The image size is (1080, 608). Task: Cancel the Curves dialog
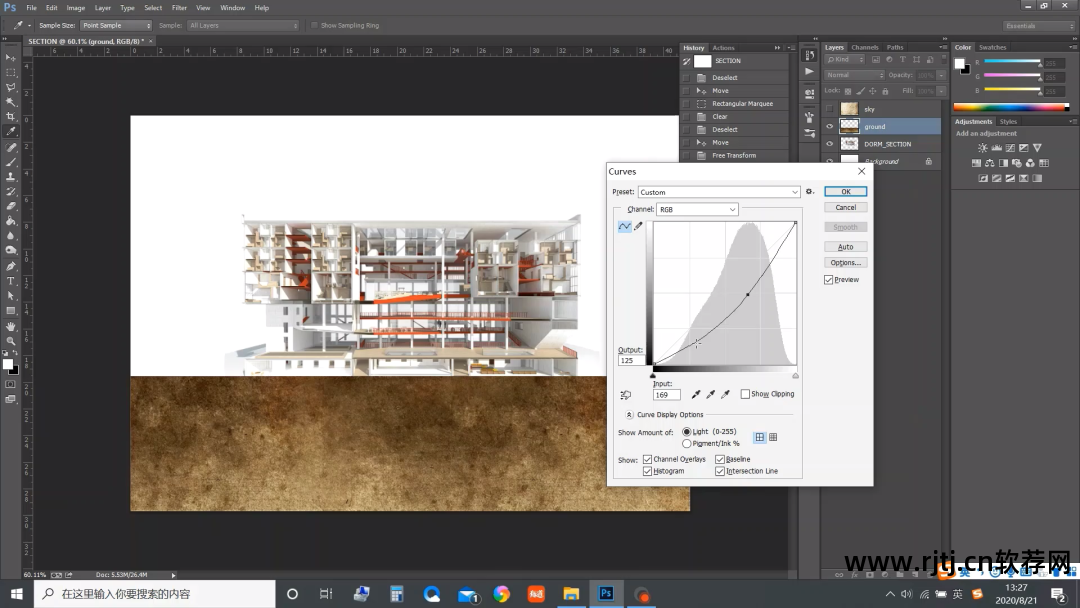(x=845, y=207)
